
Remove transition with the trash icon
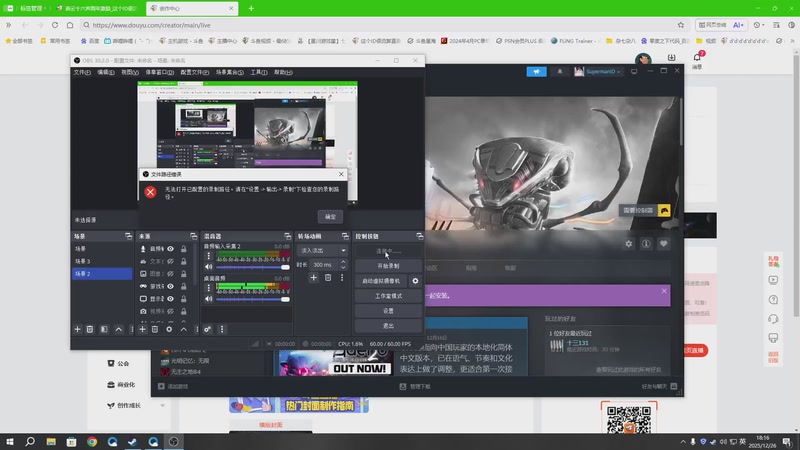pos(328,278)
